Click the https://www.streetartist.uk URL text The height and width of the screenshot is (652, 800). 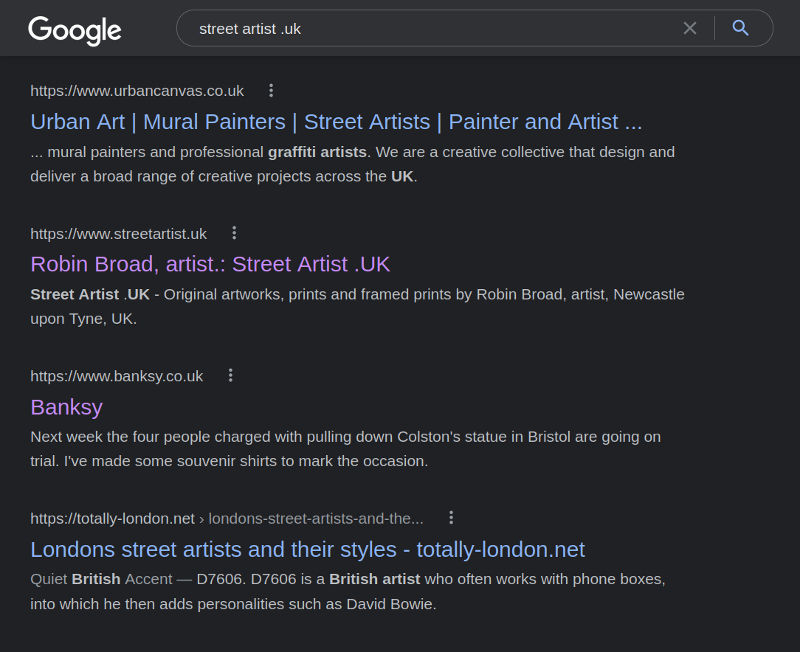point(118,234)
